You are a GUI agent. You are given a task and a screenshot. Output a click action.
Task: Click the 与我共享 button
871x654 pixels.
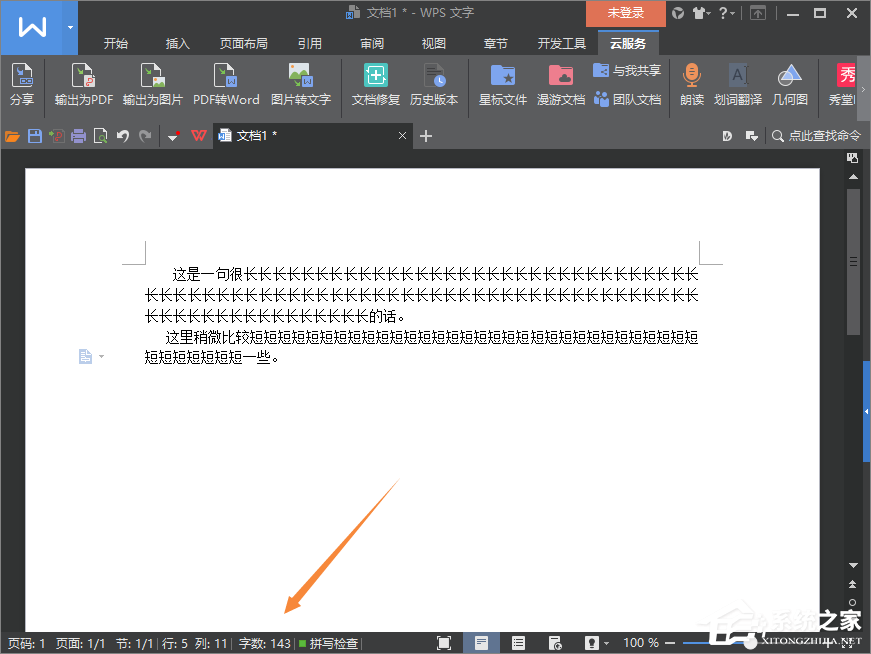(x=627, y=71)
